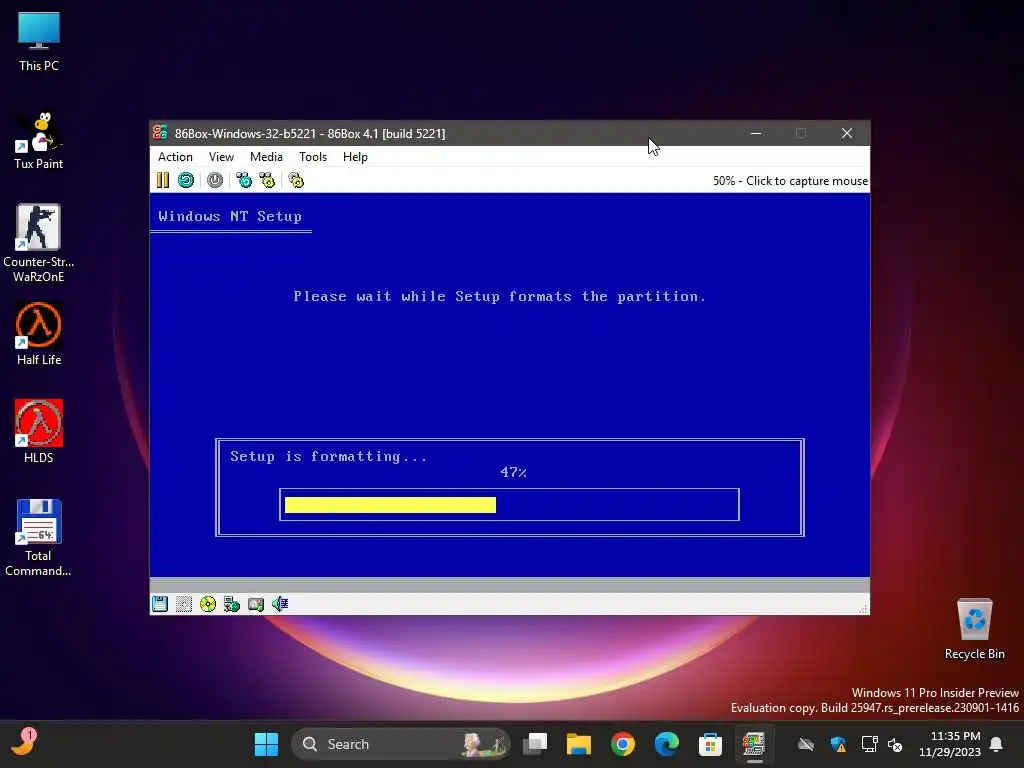1024x768 pixels.
Task: Pause the 86Box emulation
Action: click(163, 180)
